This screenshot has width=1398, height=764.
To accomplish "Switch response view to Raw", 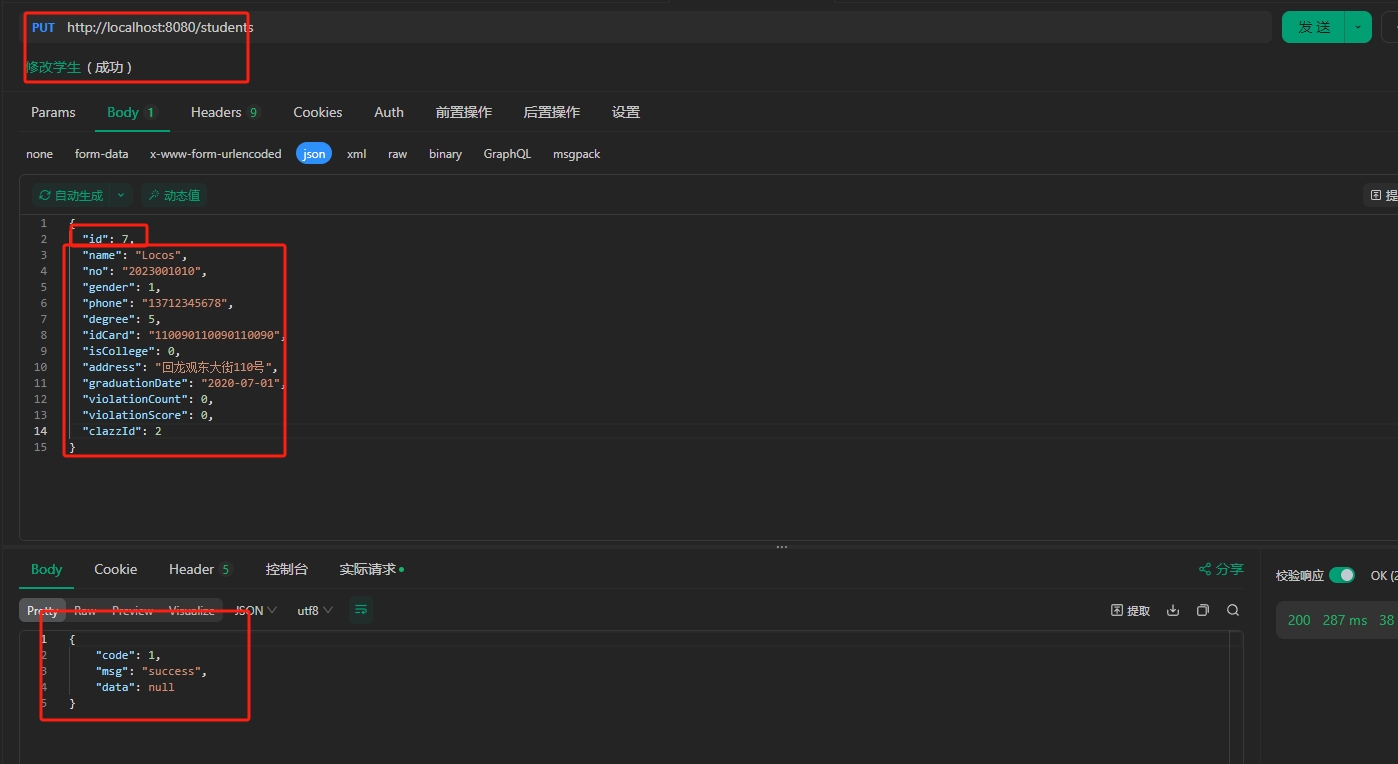I will click(x=85, y=610).
